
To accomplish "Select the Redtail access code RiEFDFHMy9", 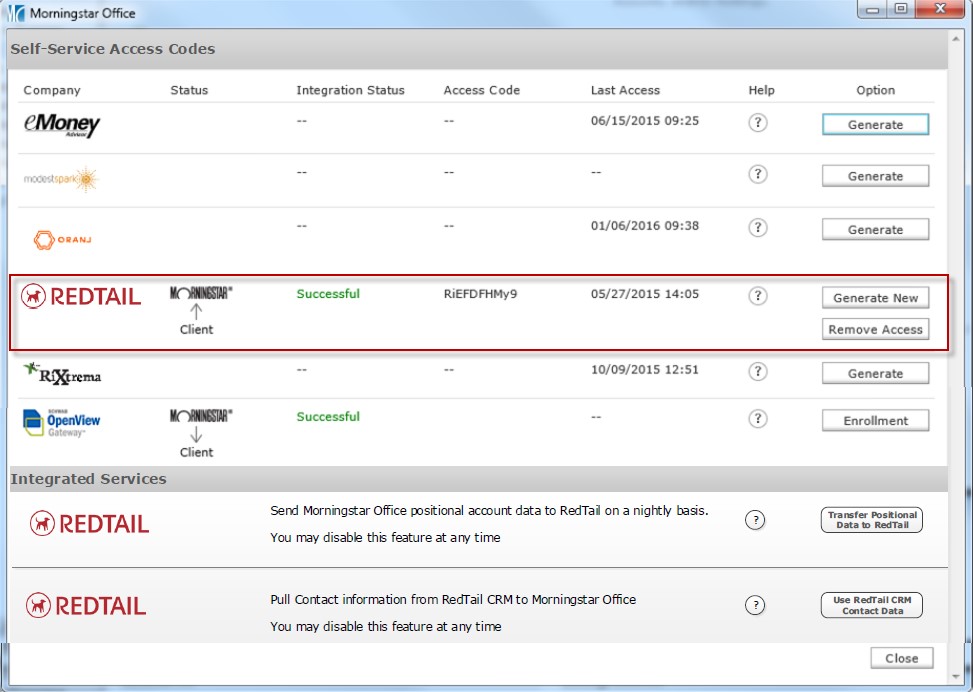I will pyautogui.click(x=481, y=295).
